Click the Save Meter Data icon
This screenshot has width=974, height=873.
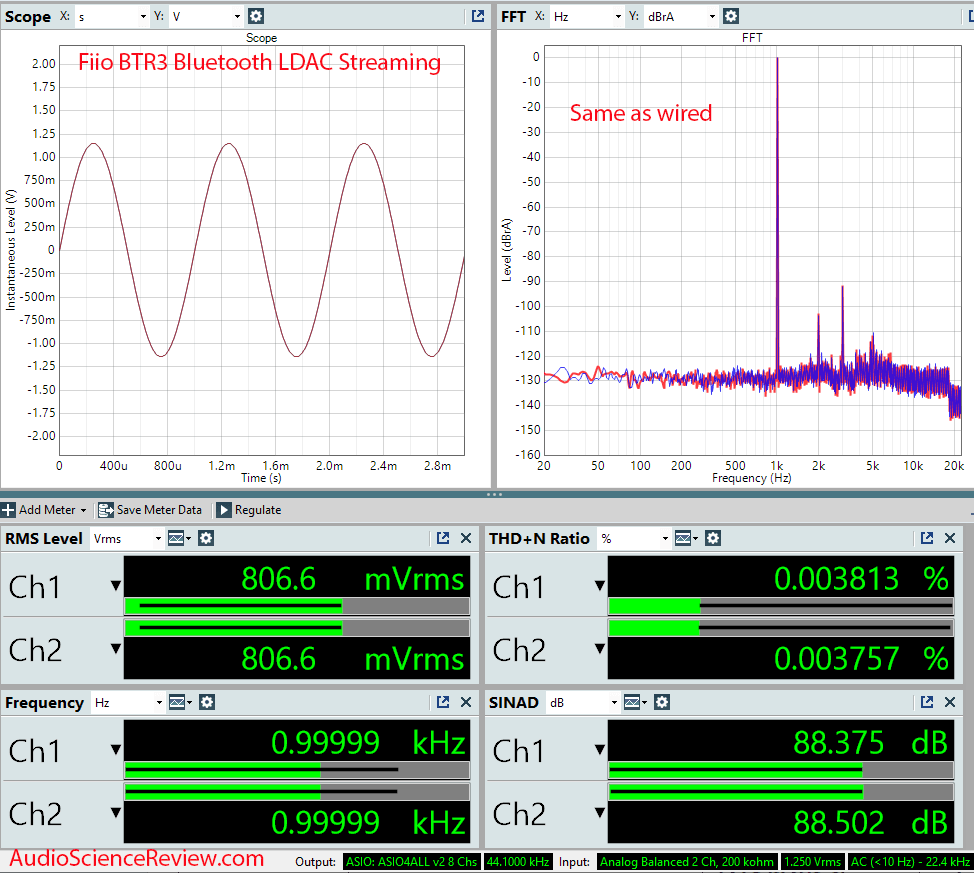point(106,510)
